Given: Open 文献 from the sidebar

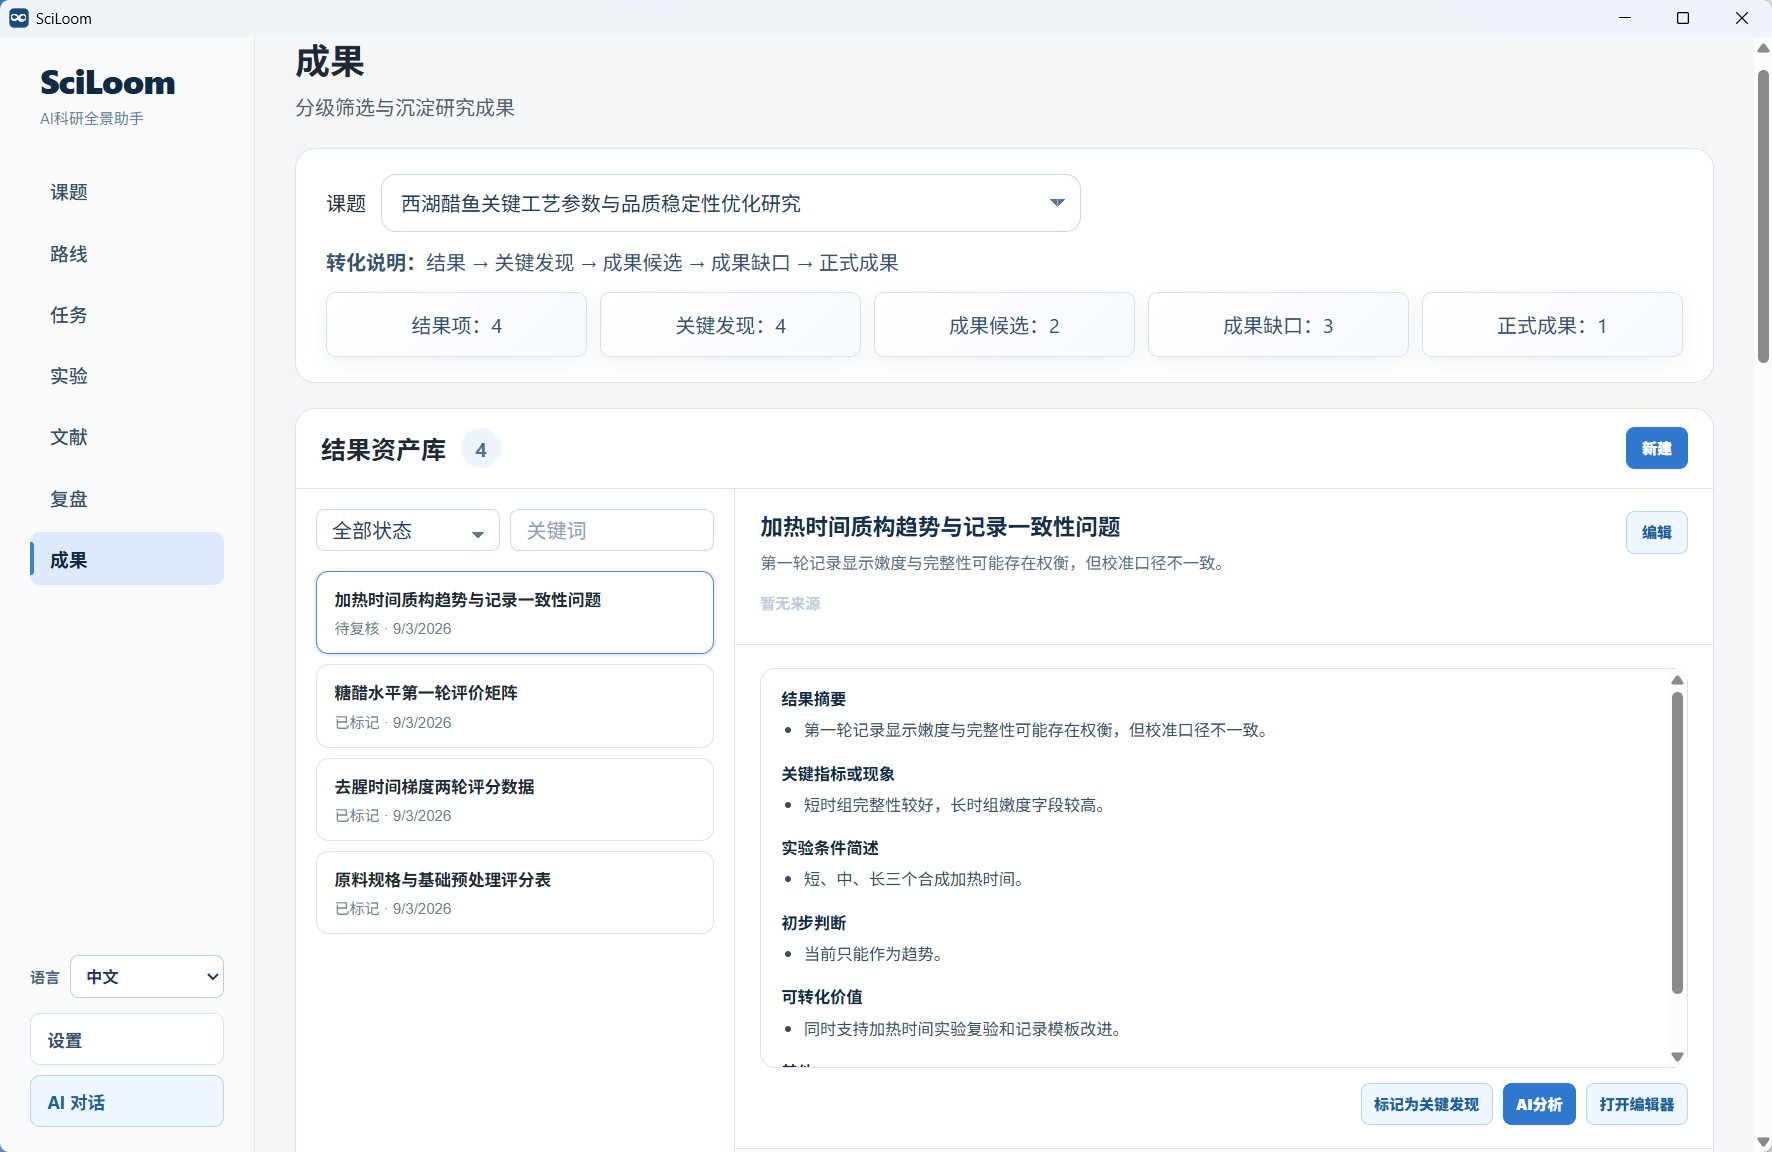Looking at the screenshot, I should pyautogui.click(x=127, y=437).
